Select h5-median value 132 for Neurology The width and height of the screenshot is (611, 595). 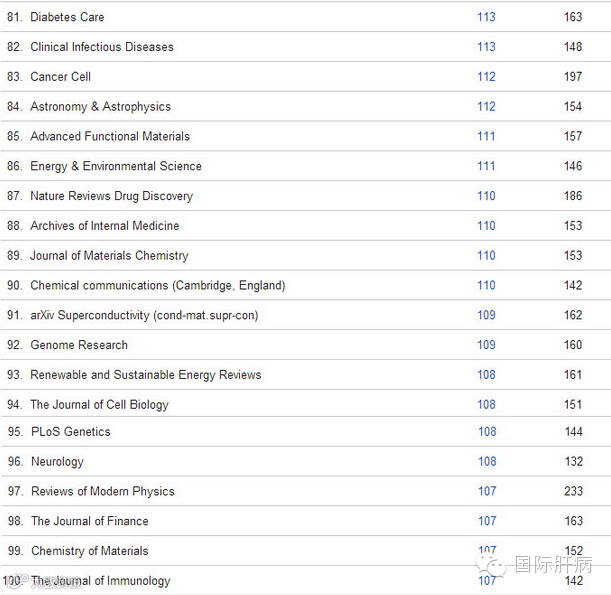[x=574, y=461]
